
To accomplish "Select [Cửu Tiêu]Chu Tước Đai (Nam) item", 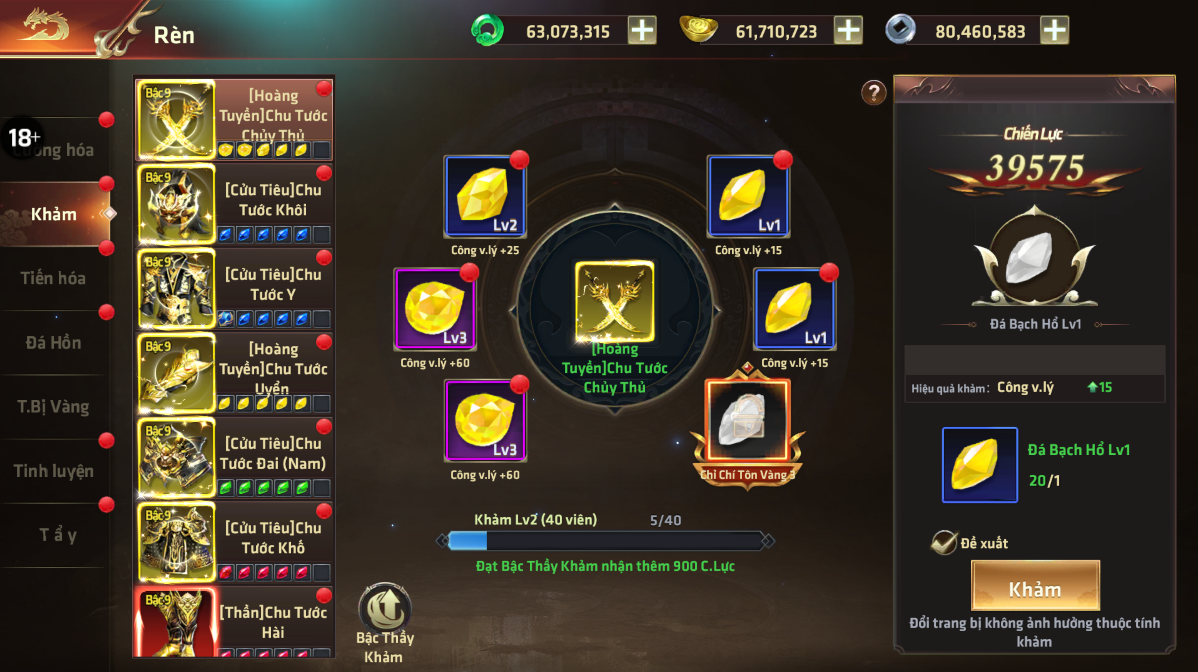I will tap(235, 457).
